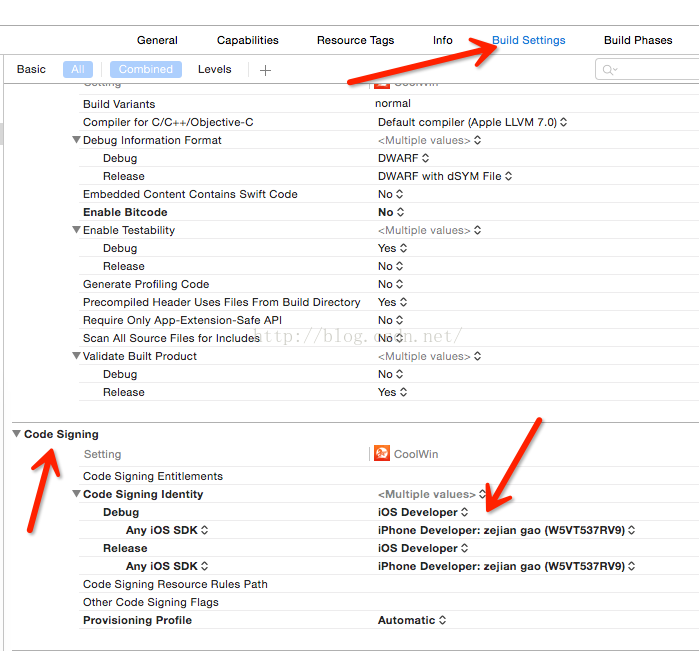This screenshot has width=699, height=651.
Task: Click the Setting column header in Code Signing
Action: pos(103,454)
